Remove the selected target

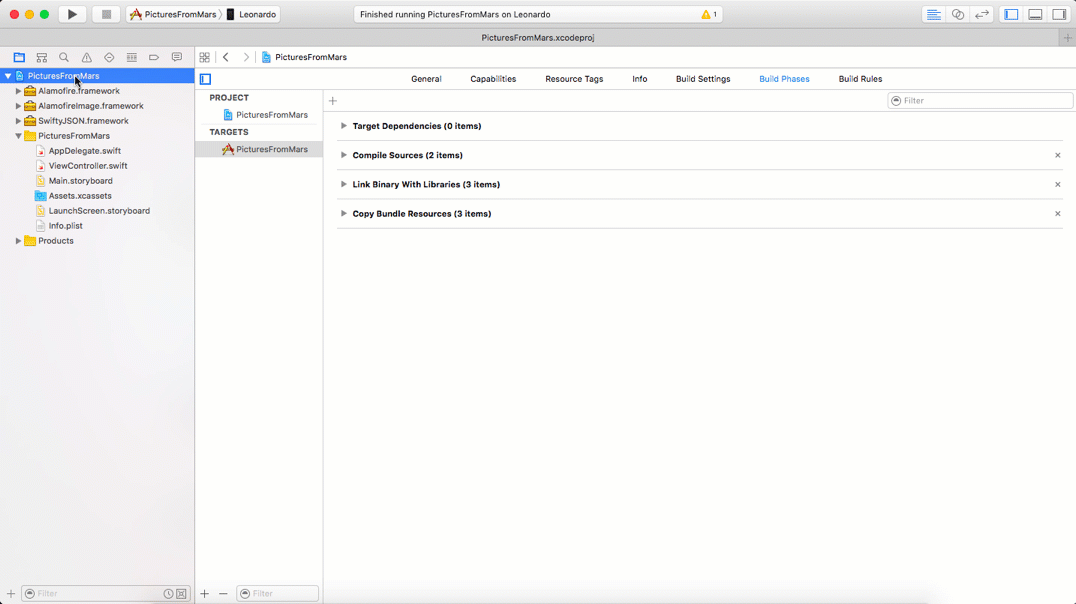(223, 594)
